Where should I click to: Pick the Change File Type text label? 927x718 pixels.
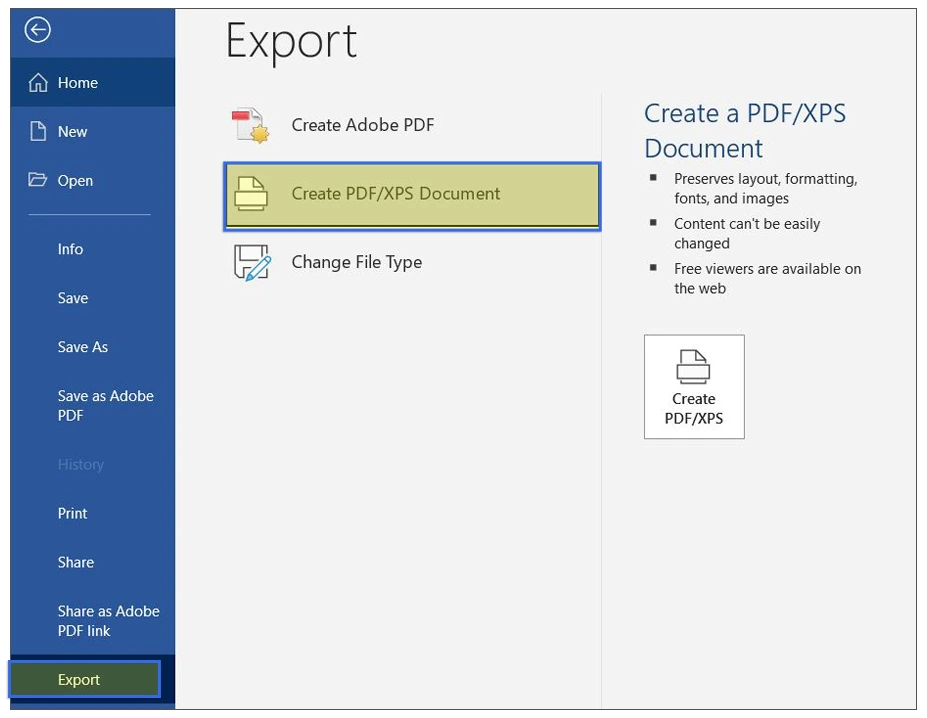coord(356,262)
